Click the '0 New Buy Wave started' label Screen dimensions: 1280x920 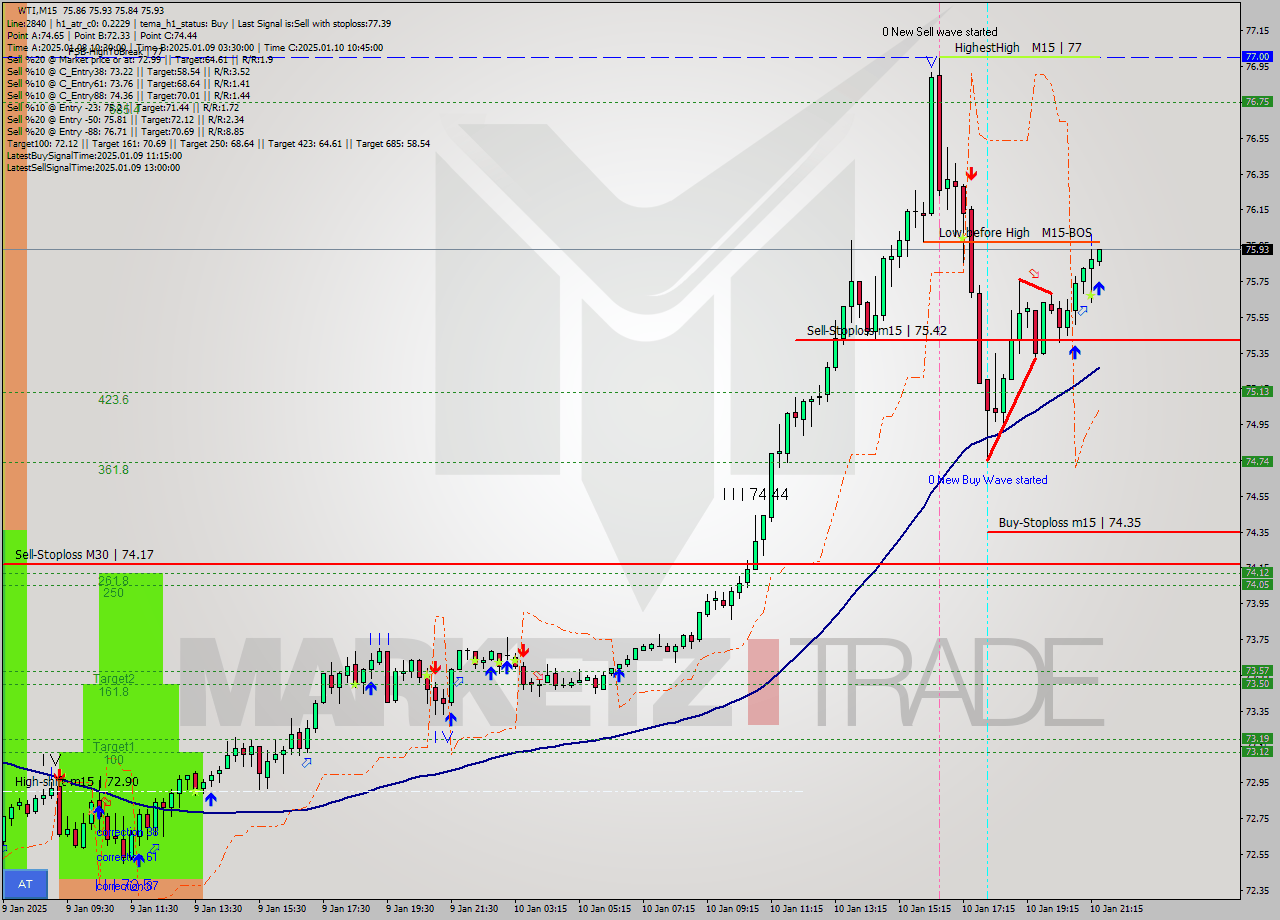pos(988,480)
